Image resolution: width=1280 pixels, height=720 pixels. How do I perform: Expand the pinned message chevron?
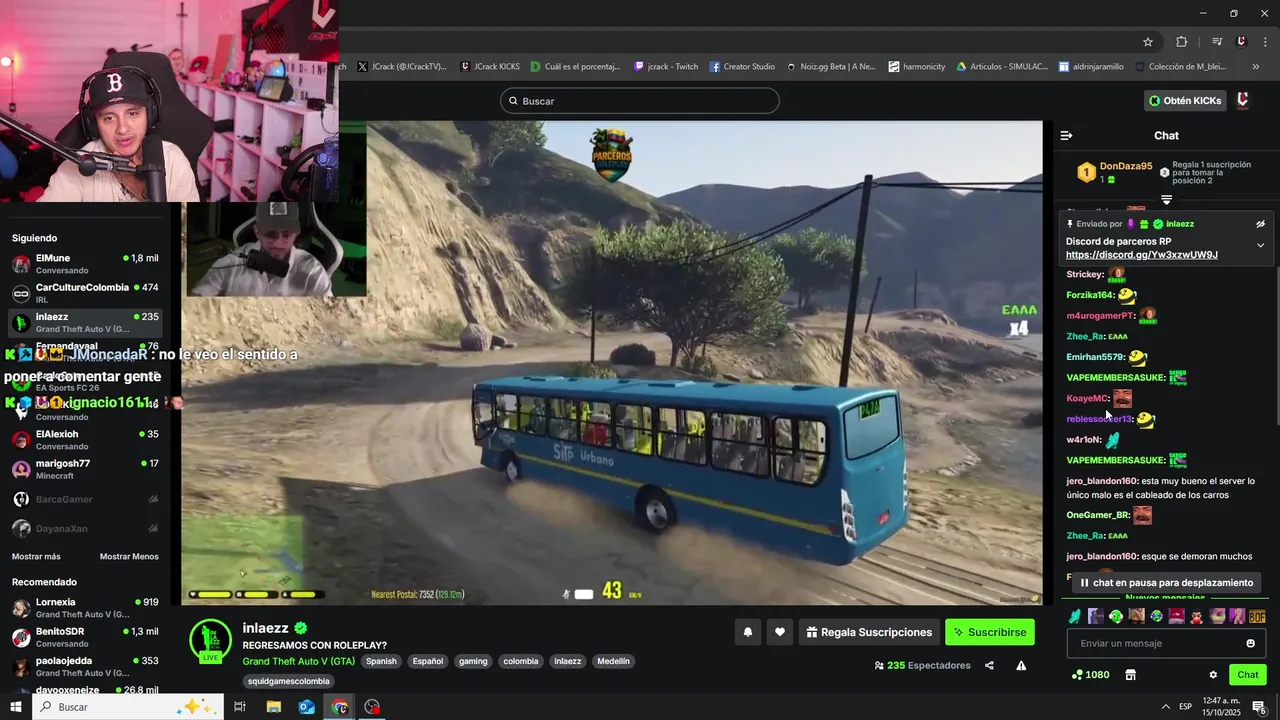click(1260, 245)
